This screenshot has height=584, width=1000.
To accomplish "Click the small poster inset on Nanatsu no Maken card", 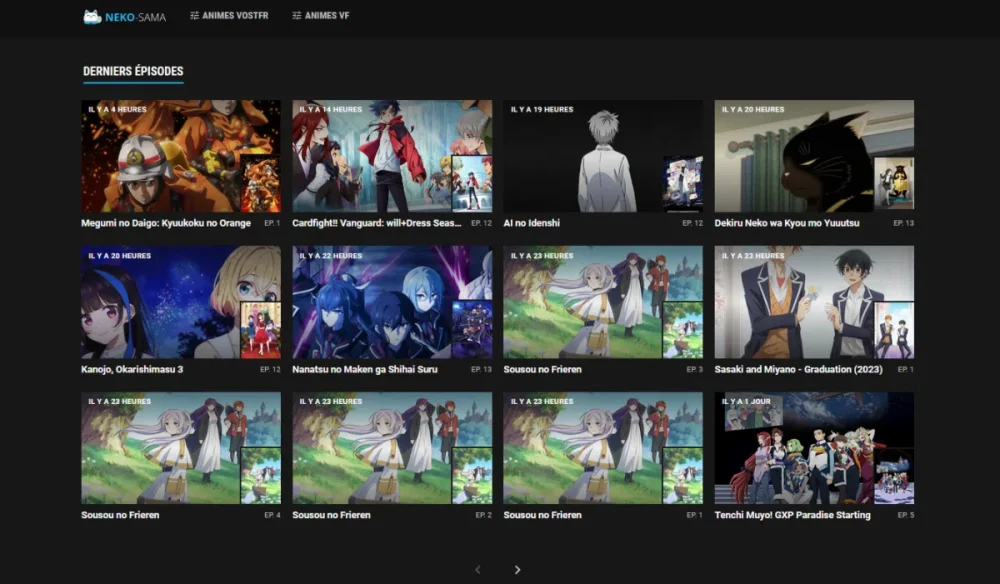I will 472,330.
